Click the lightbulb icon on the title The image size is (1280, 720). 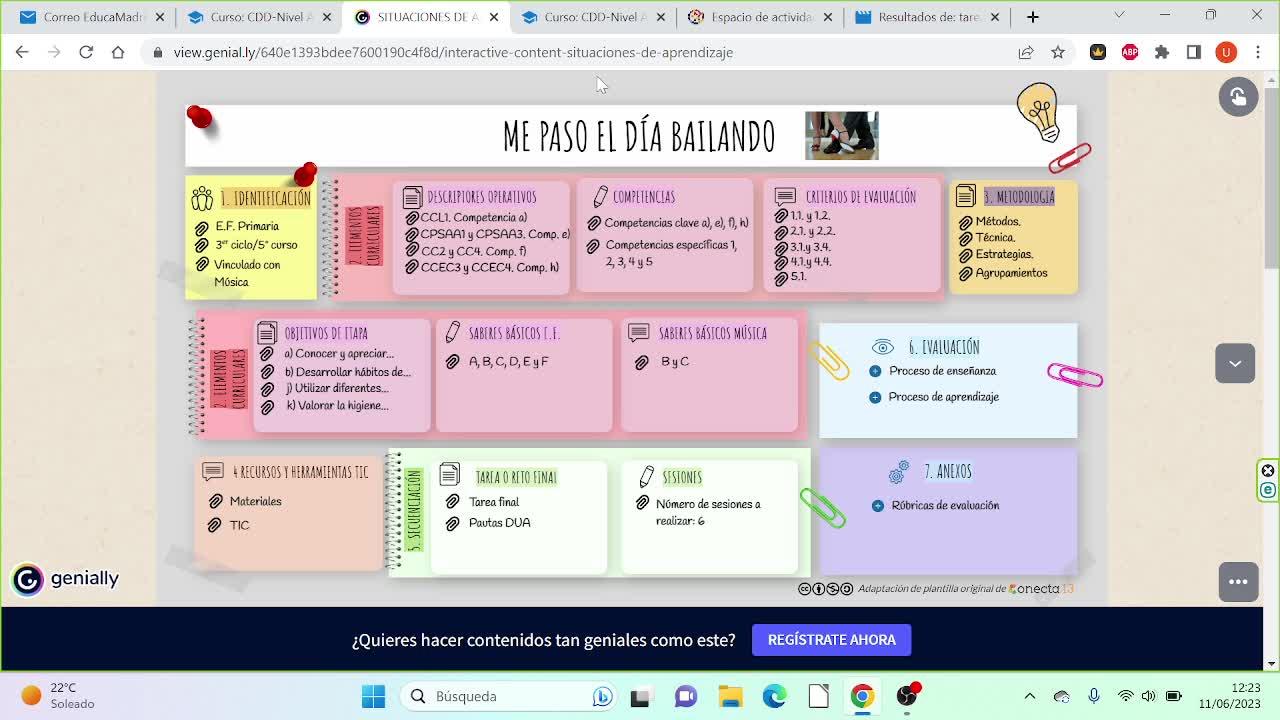pos(1038,112)
